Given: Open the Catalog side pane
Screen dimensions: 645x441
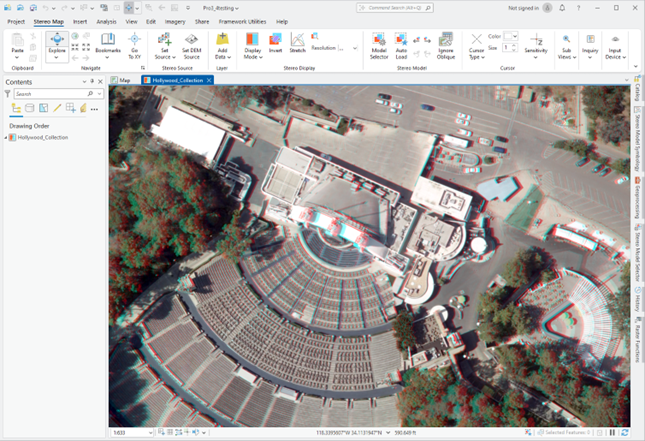Looking at the screenshot, I should coord(637,94).
